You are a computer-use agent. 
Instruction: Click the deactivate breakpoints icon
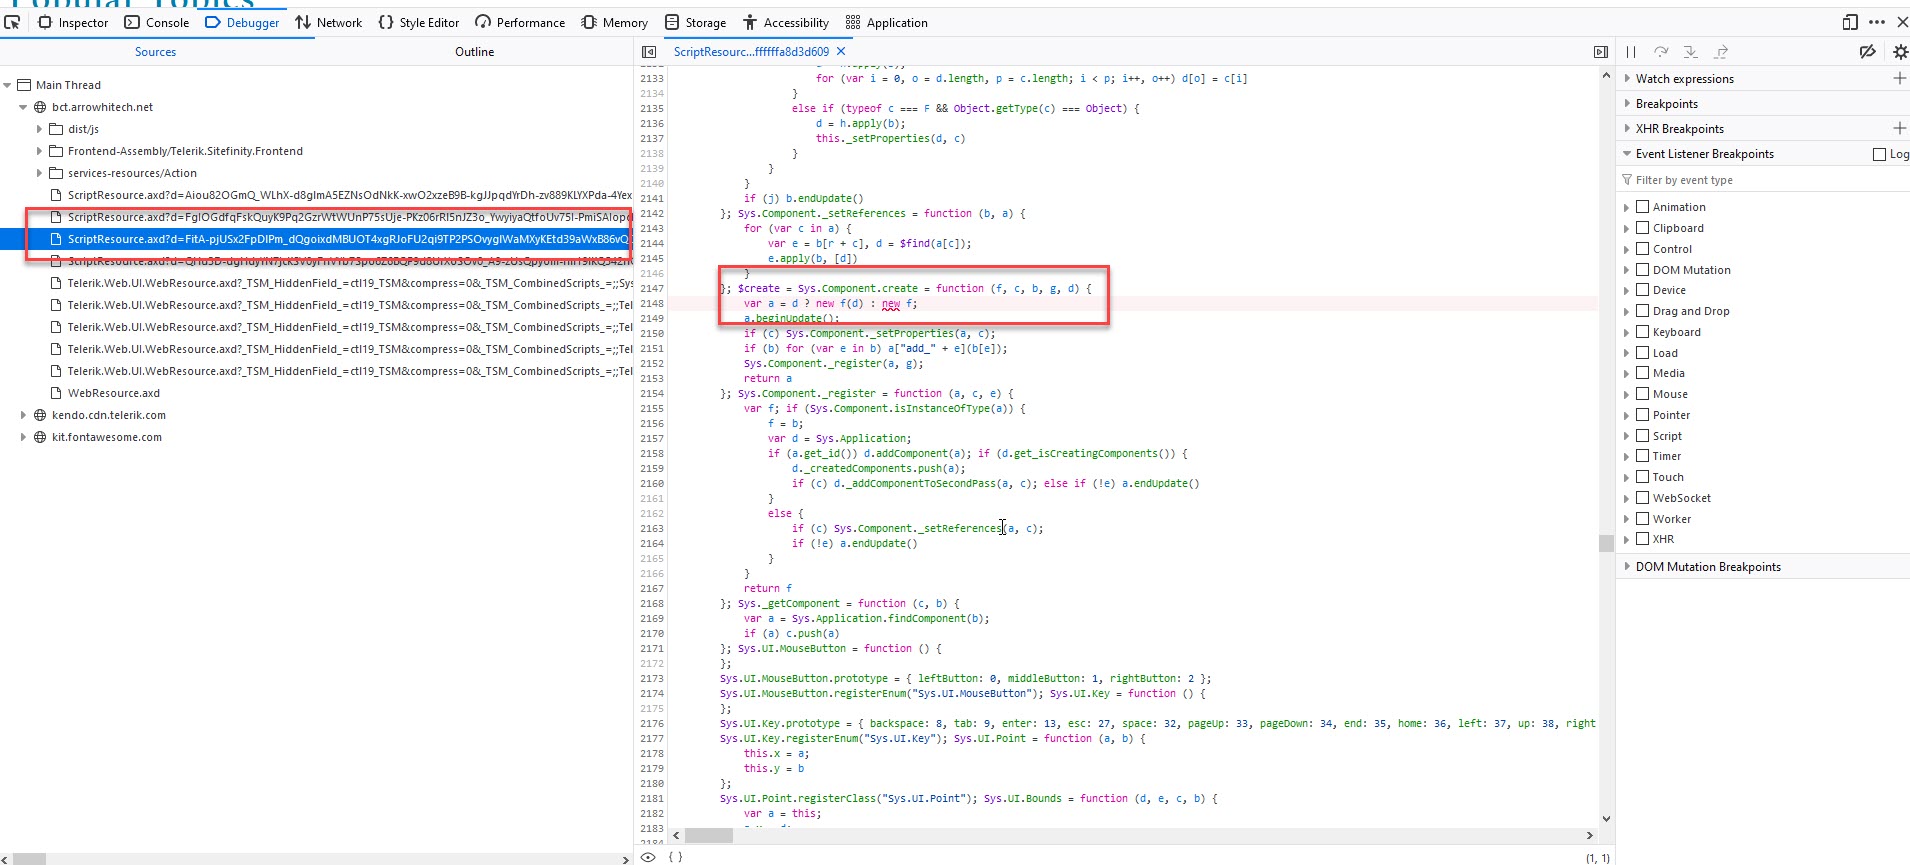click(x=1867, y=52)
